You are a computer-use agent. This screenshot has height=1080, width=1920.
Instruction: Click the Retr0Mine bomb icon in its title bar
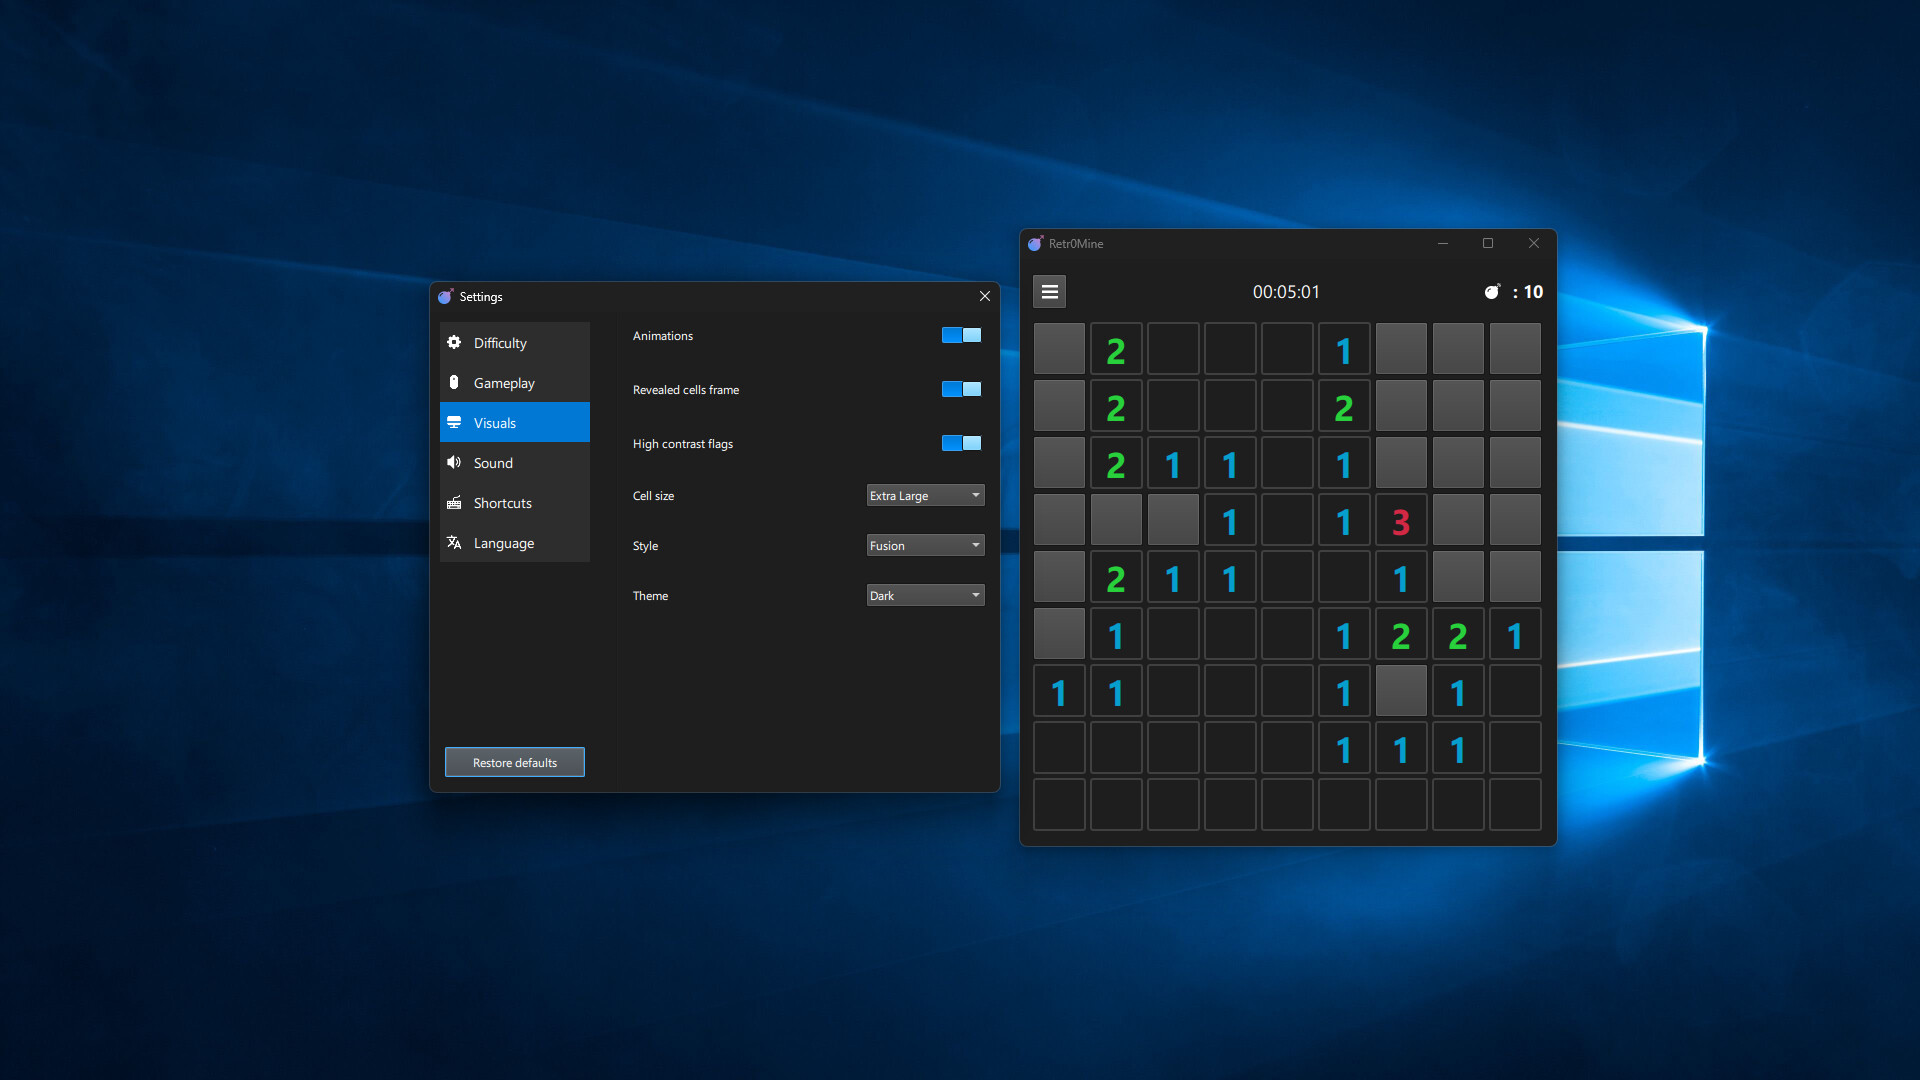[x=1037, y=243]
